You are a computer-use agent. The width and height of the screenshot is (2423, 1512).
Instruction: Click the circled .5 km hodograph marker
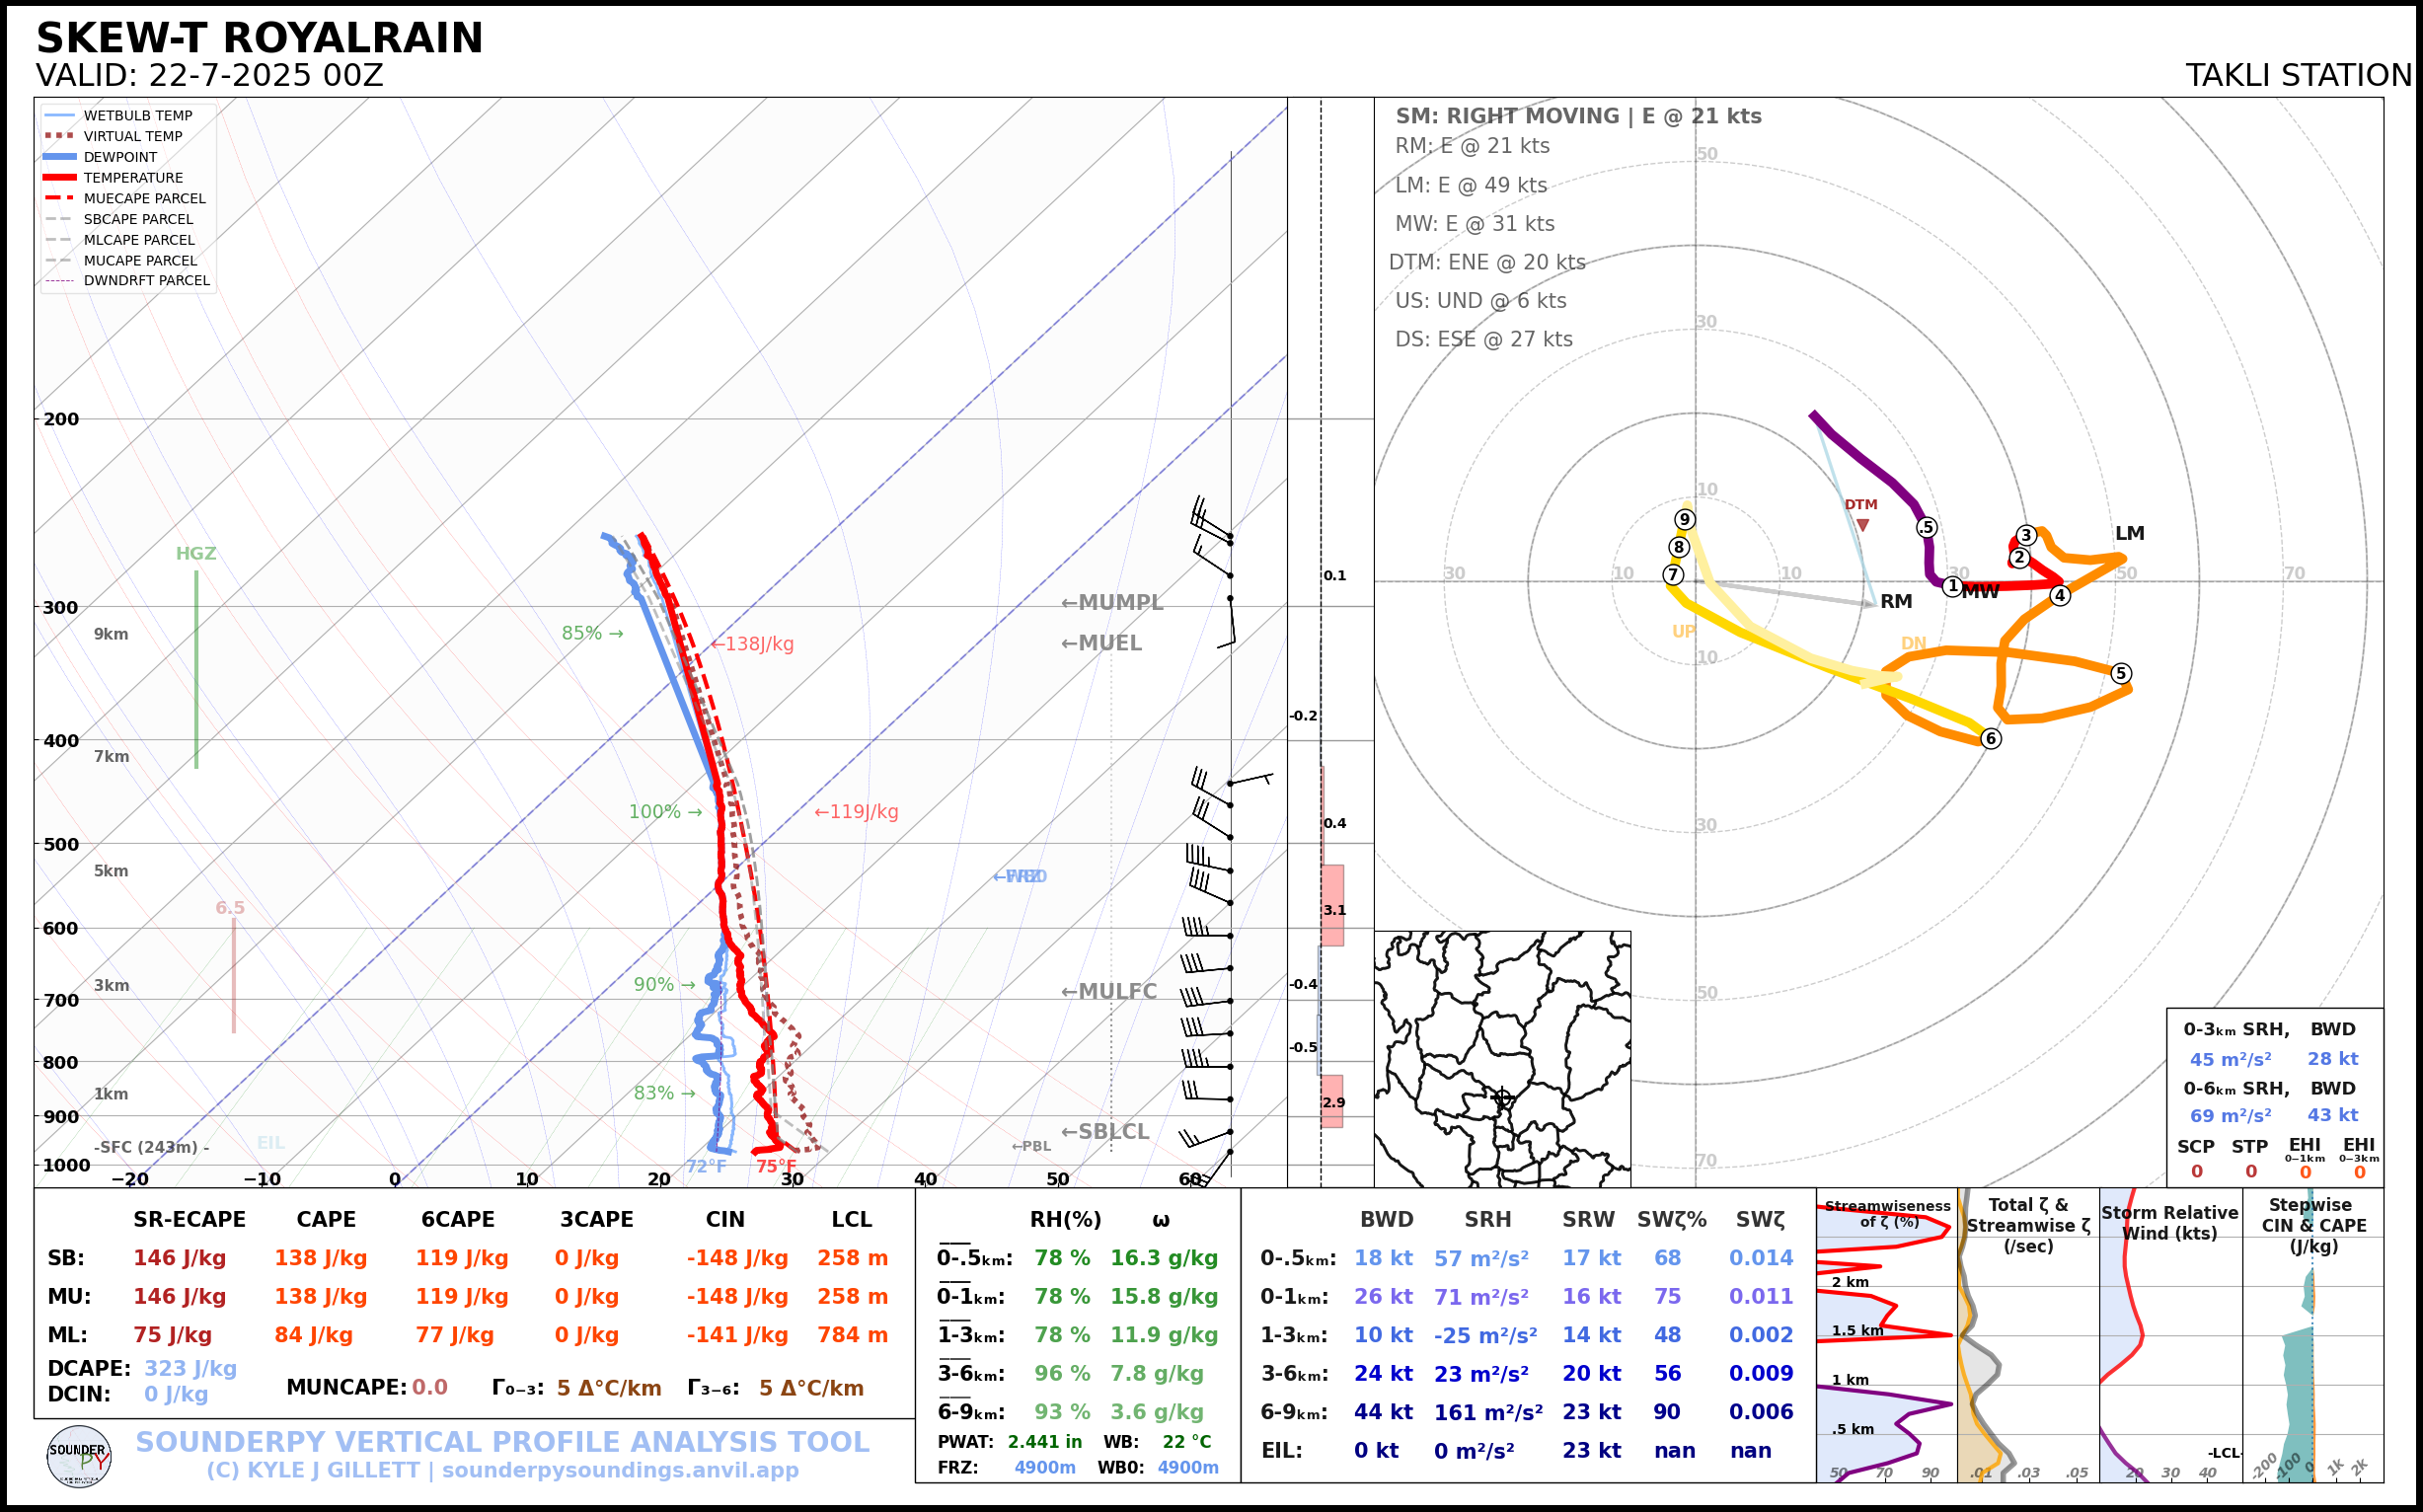tap(1927, 528)
